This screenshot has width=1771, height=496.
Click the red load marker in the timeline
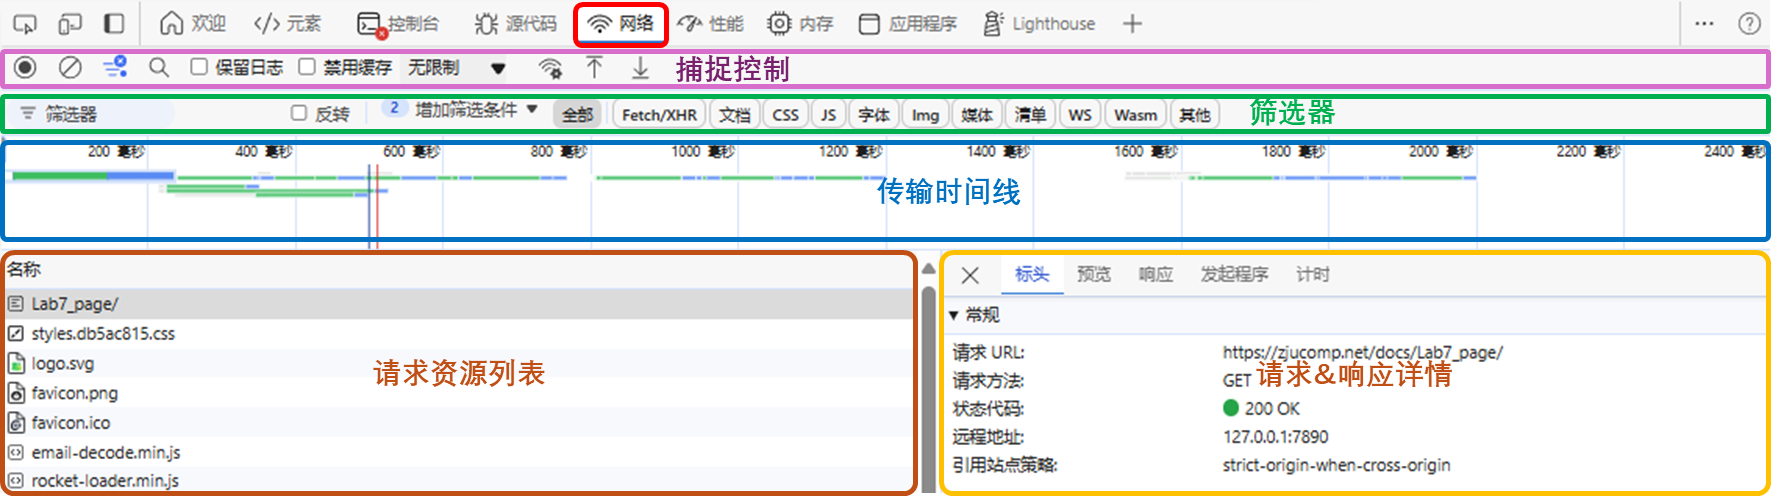[377, 206]
